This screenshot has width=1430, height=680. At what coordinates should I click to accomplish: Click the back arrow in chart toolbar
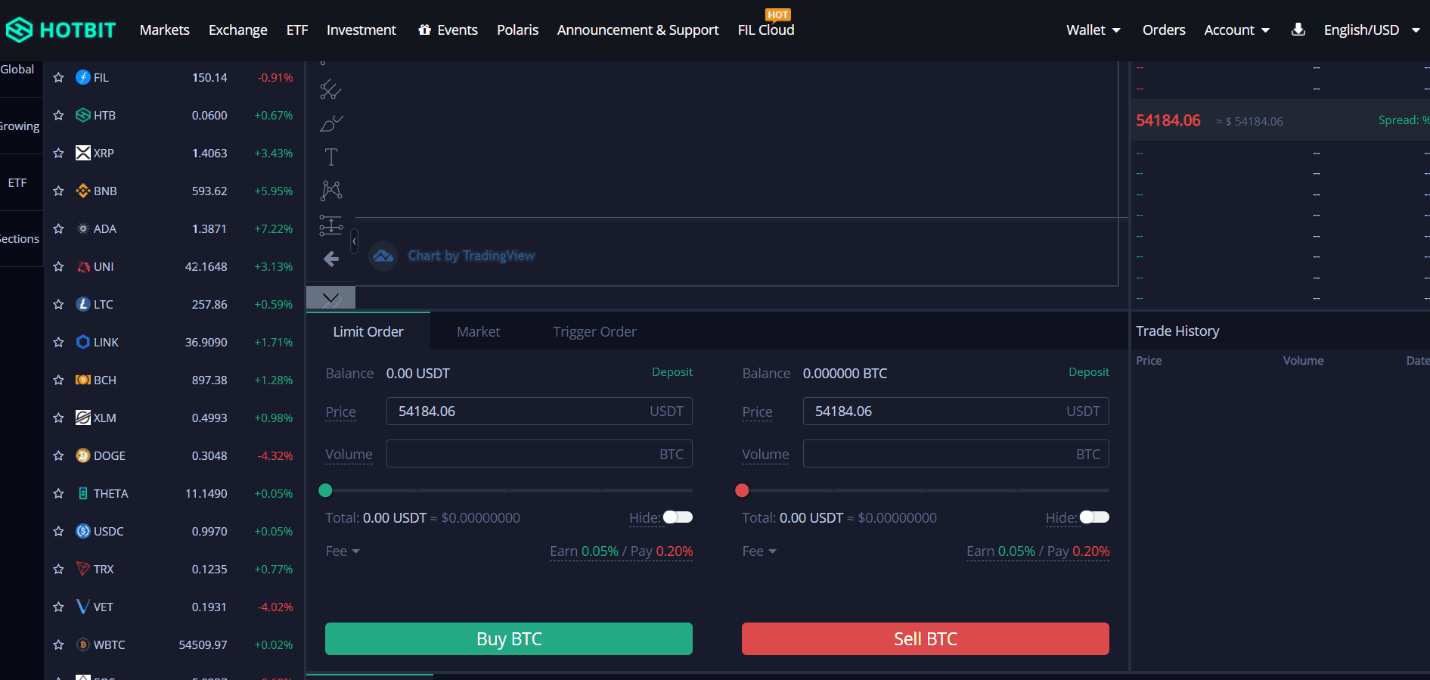[331, 259]
